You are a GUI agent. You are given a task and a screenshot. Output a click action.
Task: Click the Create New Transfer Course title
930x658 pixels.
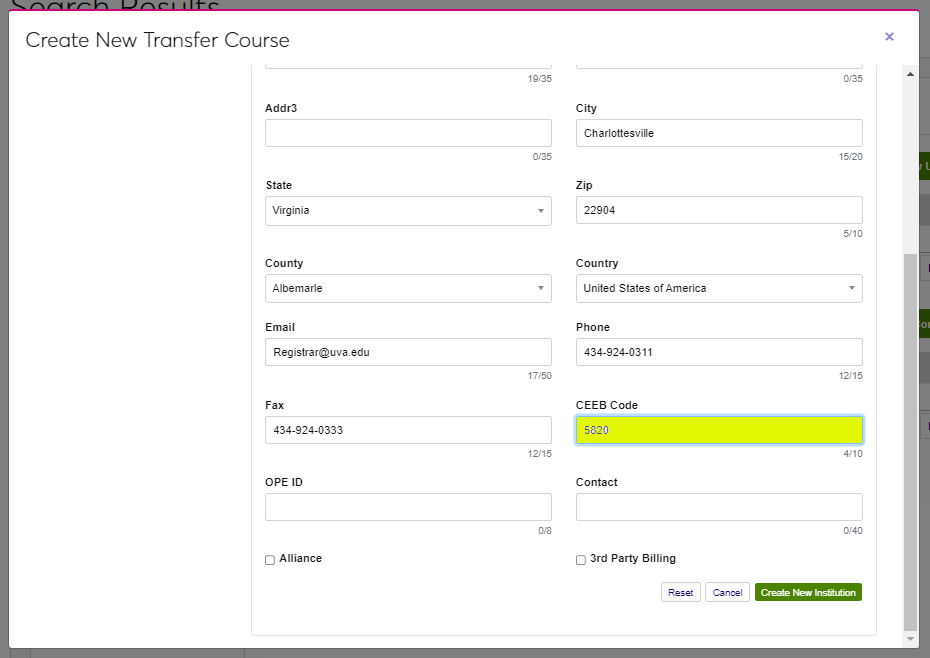tap(158, 40)
